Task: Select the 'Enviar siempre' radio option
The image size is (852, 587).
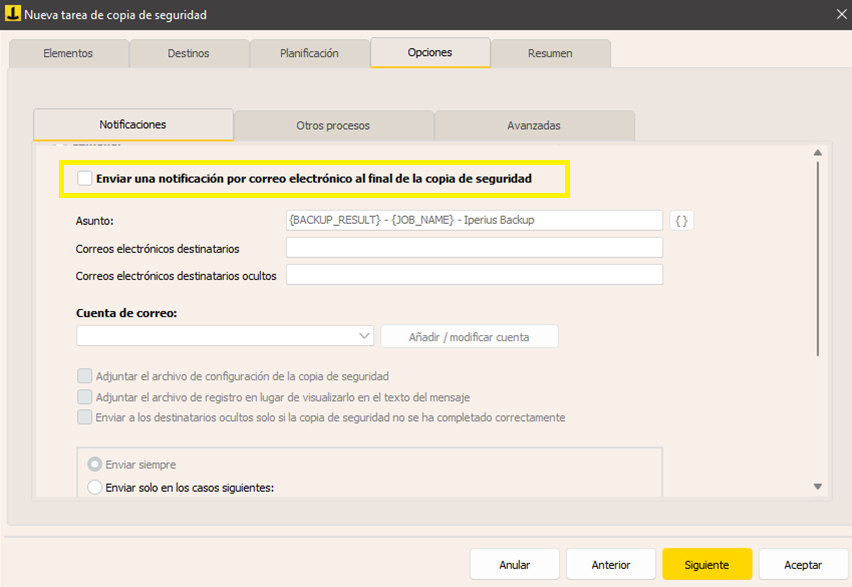Action: tap(95, 465)
